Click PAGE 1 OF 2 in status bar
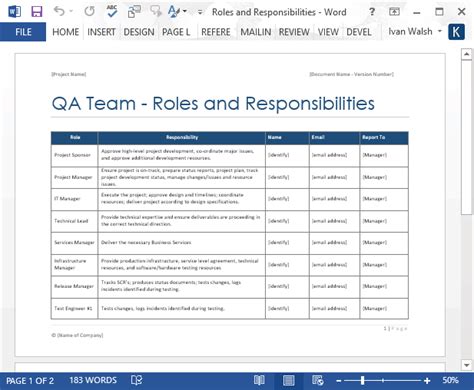The height and width of the screenshot is (390, 474). pos(30,381)
